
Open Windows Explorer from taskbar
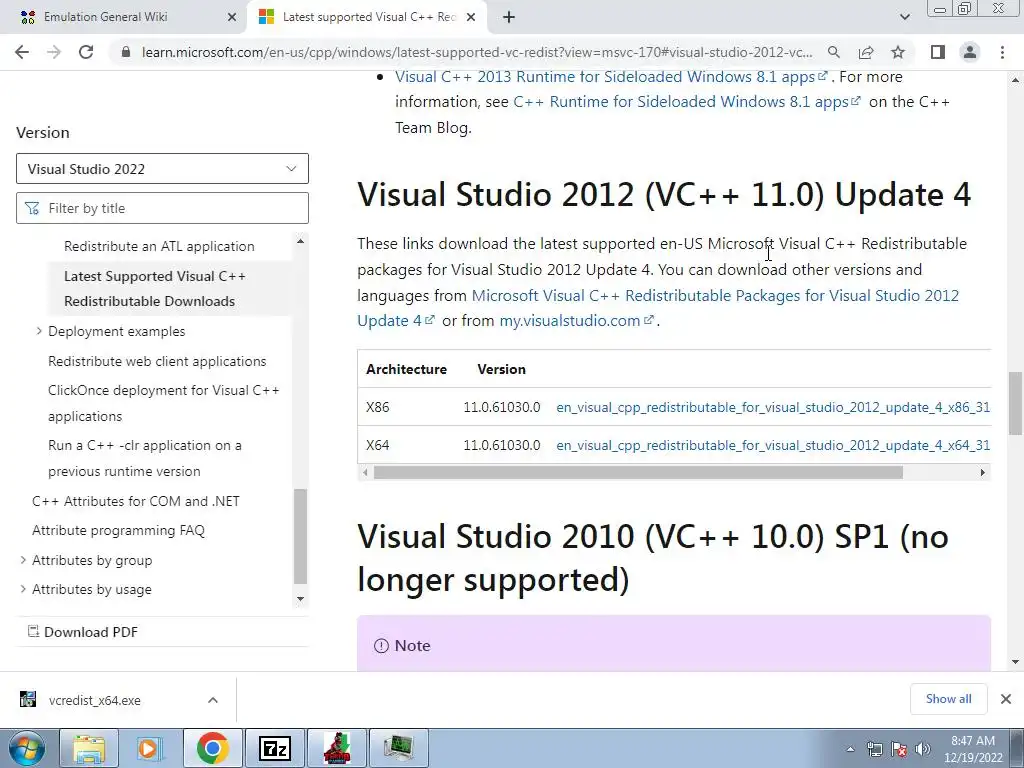89,748
